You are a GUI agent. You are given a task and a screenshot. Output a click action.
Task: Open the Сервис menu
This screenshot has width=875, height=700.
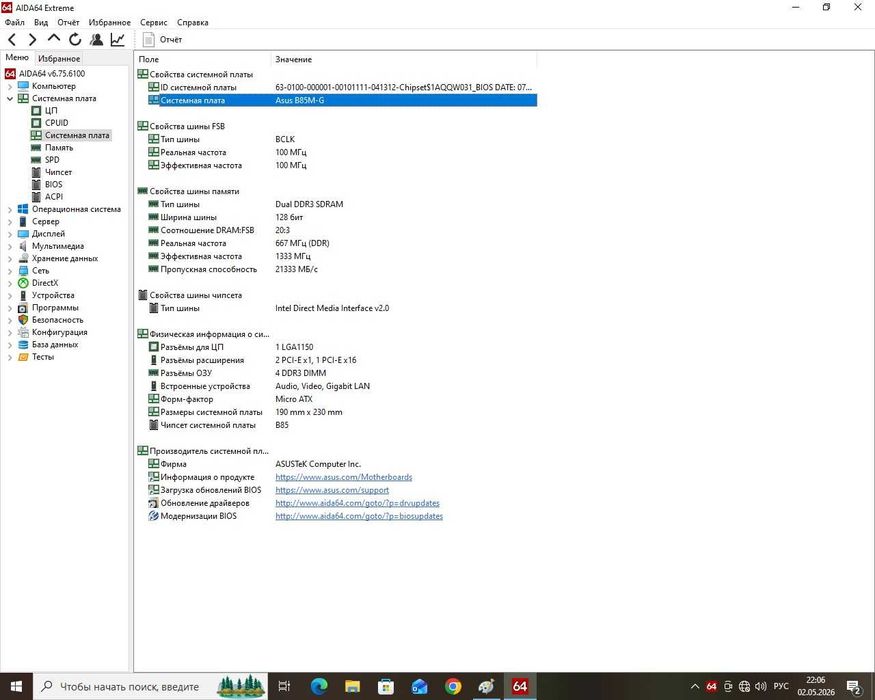point(153,22)
